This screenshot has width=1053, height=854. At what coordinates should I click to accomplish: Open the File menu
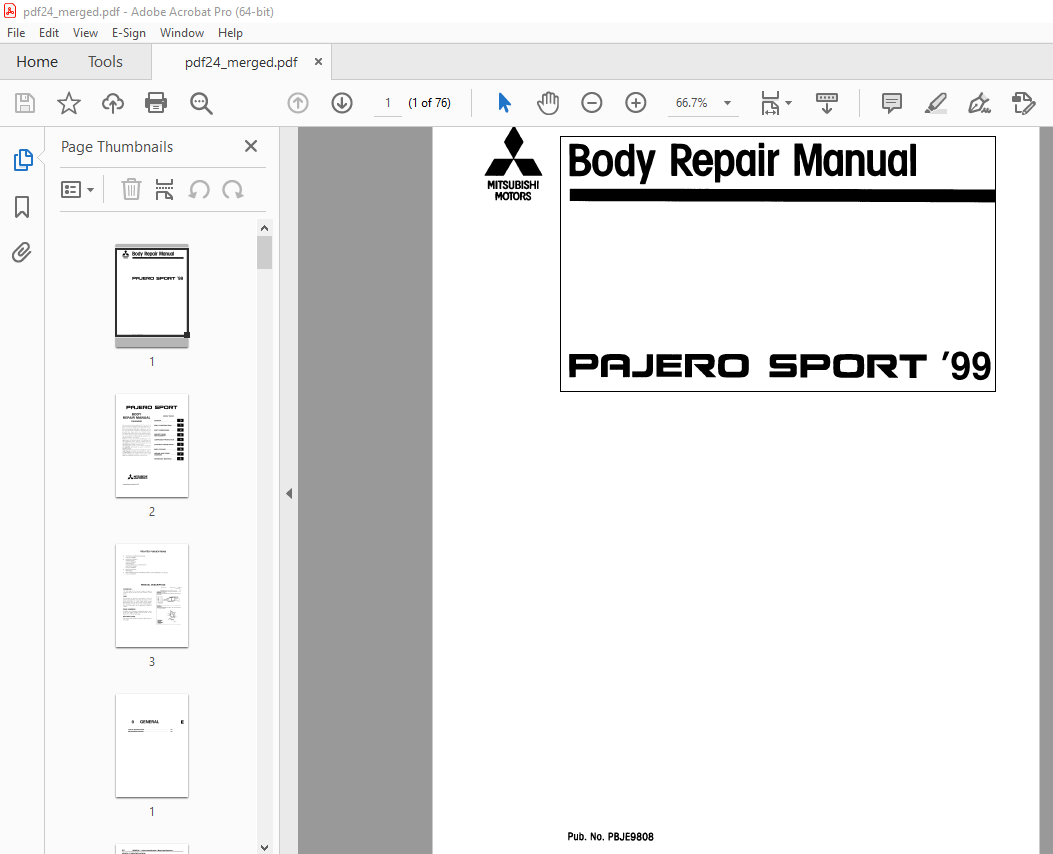point(16,33)
